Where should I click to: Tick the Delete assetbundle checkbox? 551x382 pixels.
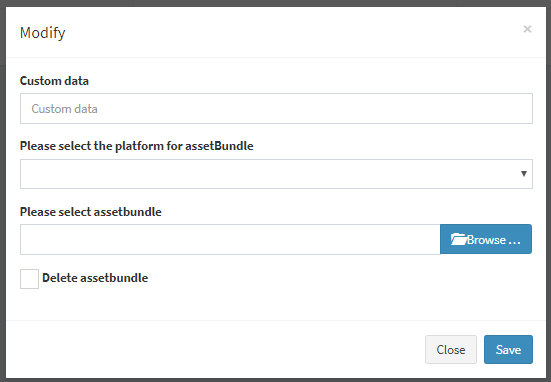tap(30, 279)
